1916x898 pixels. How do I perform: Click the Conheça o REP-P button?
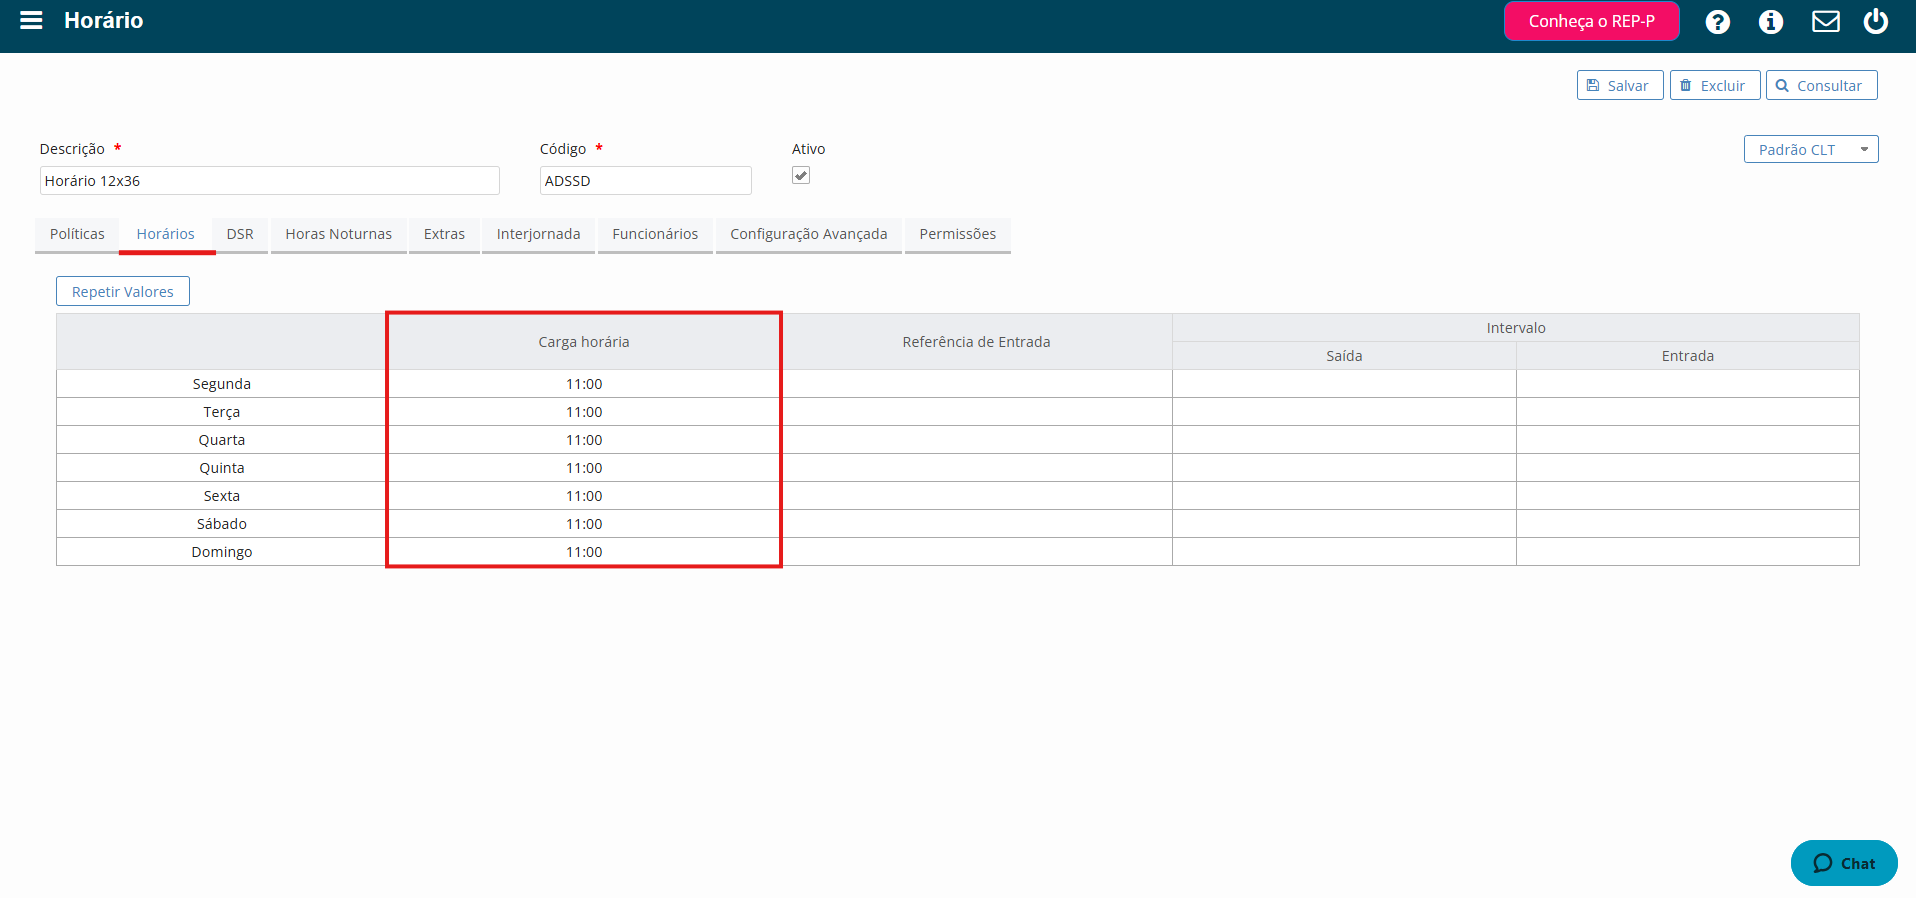(1591, 21)
